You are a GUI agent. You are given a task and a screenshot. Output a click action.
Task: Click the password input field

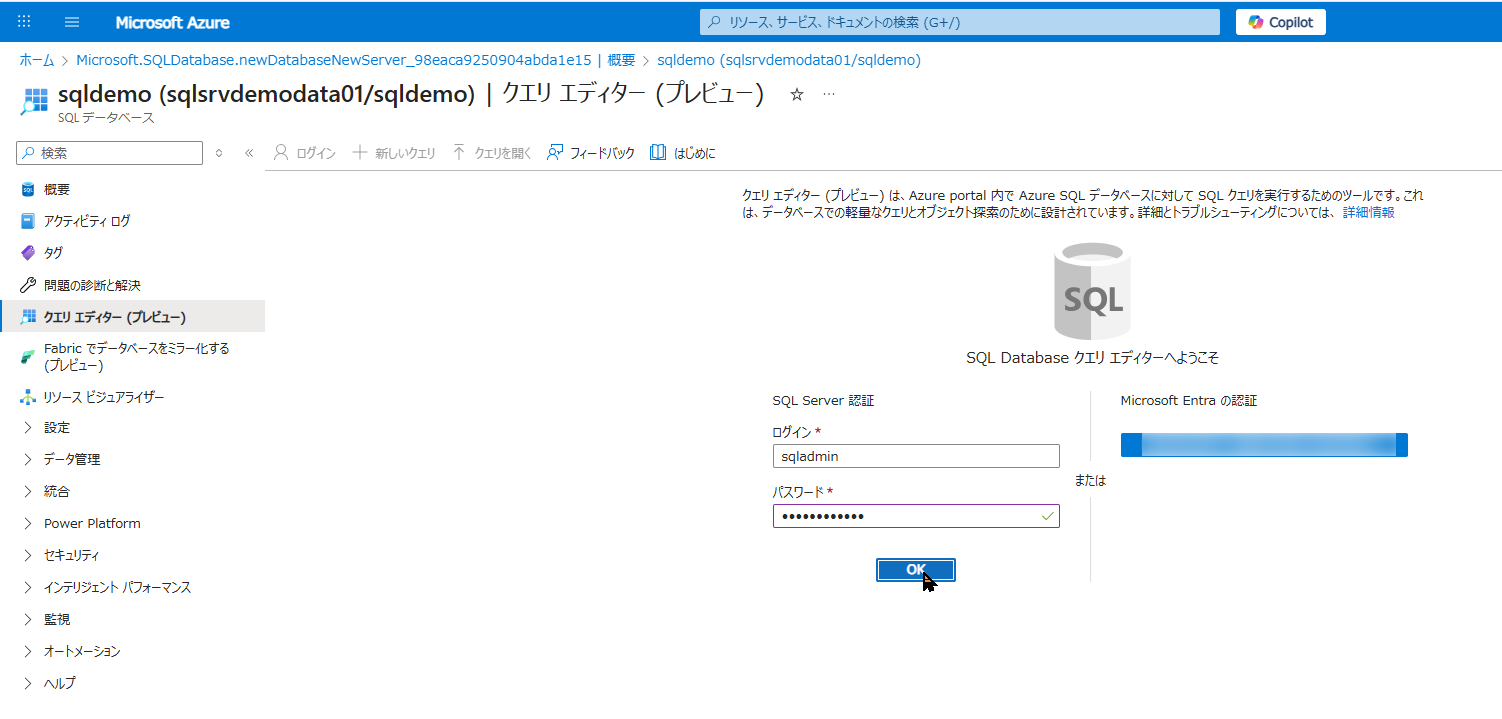[905, 516]
